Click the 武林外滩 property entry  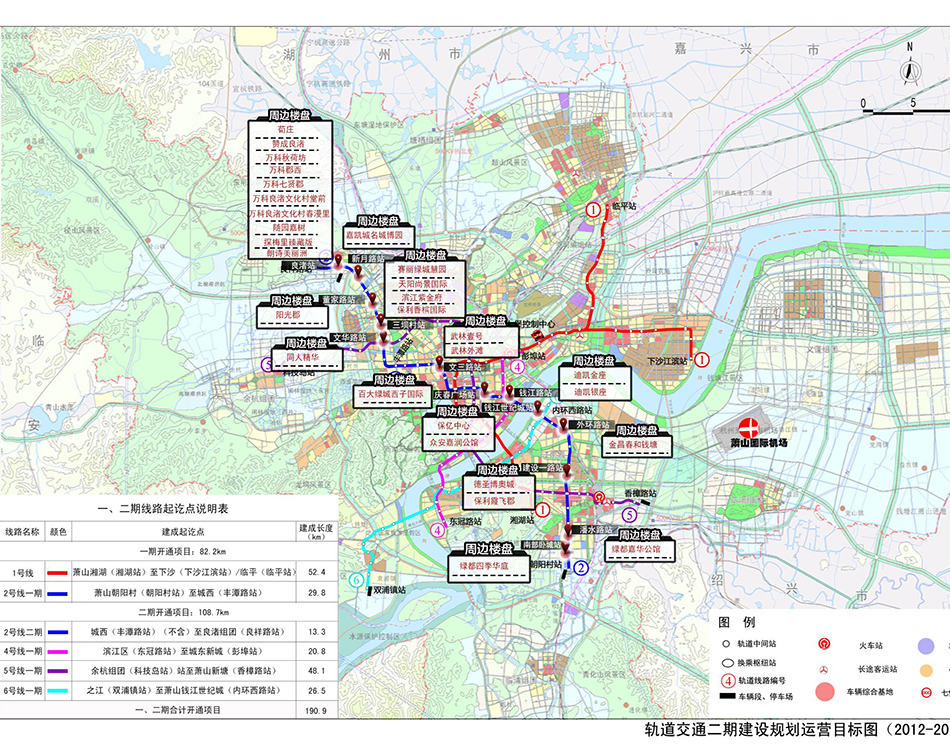[x=467, y=350]
